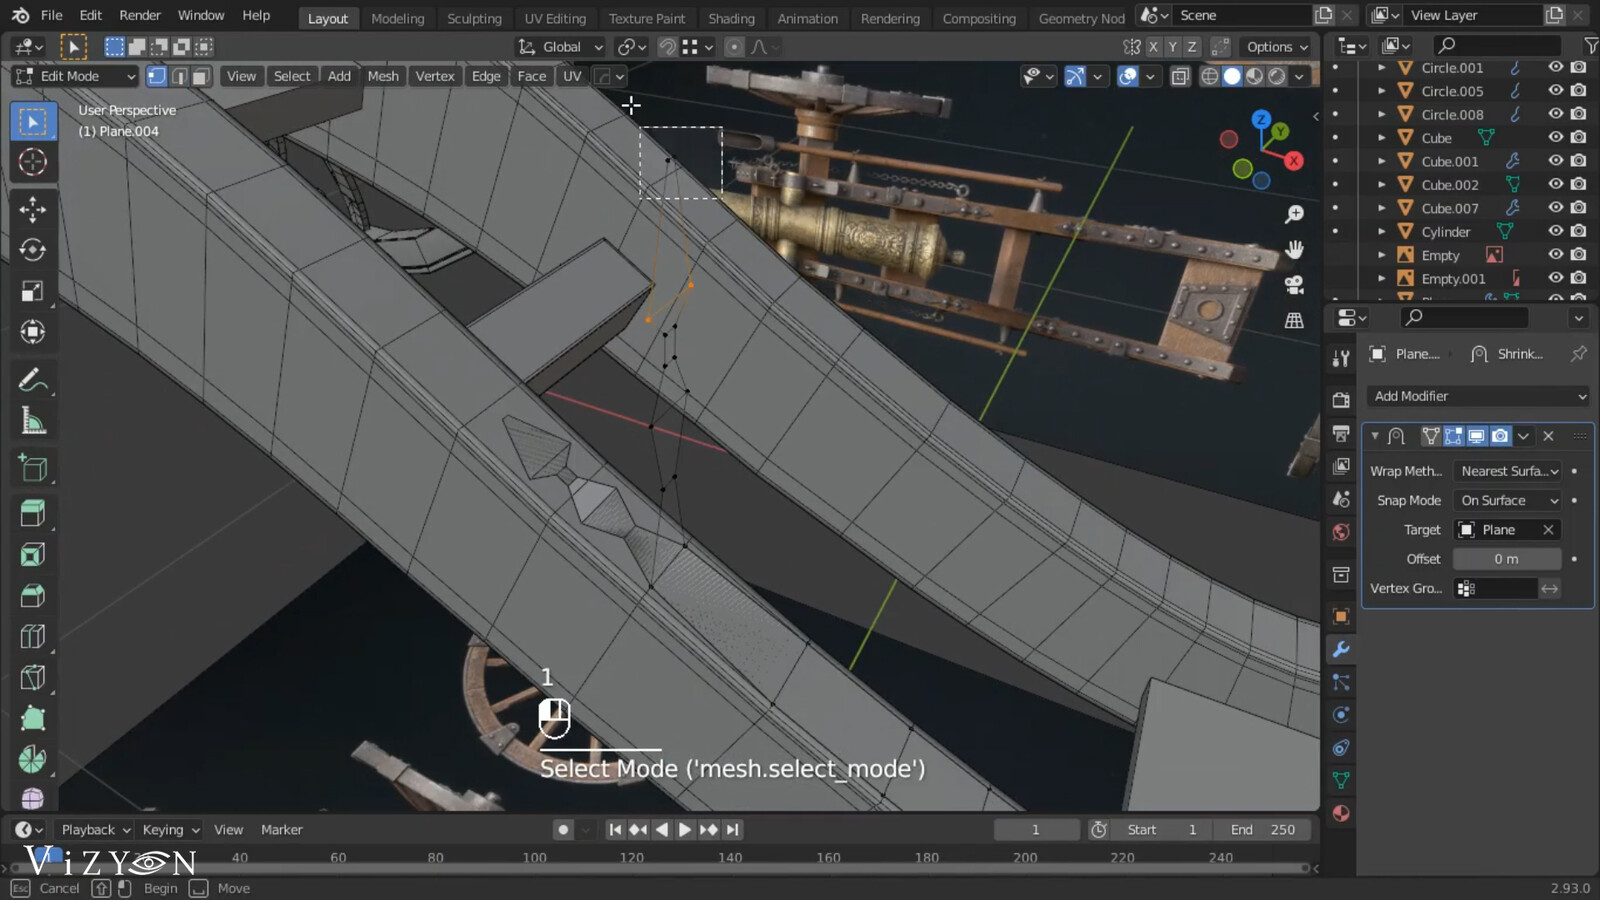Screen dimensions: 1600x900
Task: Open the Modifier properties wrench tab
Action: click(x=1341, y=649)
